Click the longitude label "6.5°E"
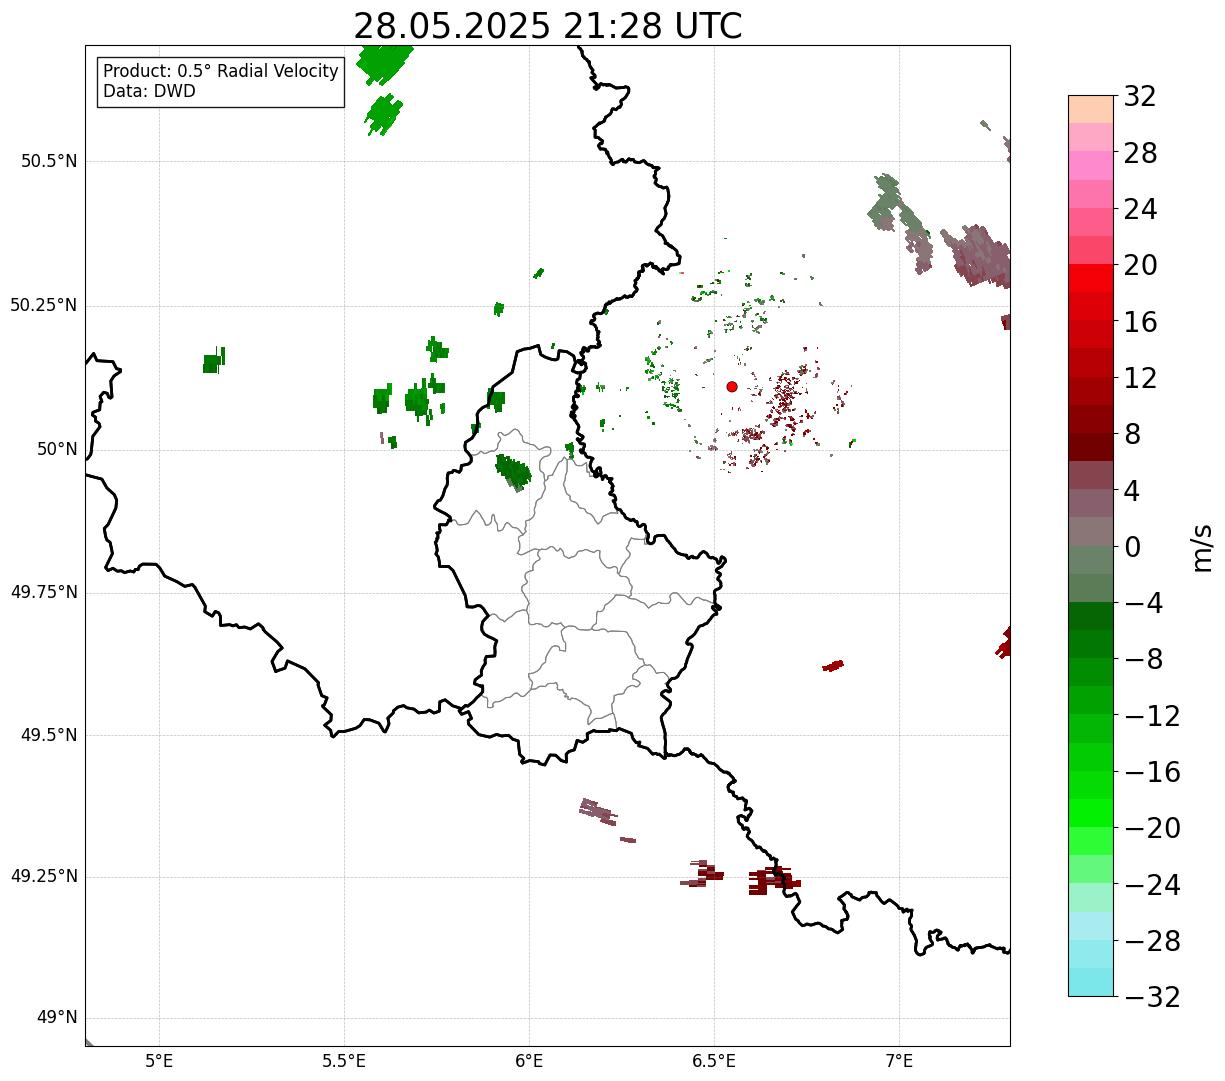This screenshot has height=1081, width=1225. pyautogui.click(x=714, y=1060)
